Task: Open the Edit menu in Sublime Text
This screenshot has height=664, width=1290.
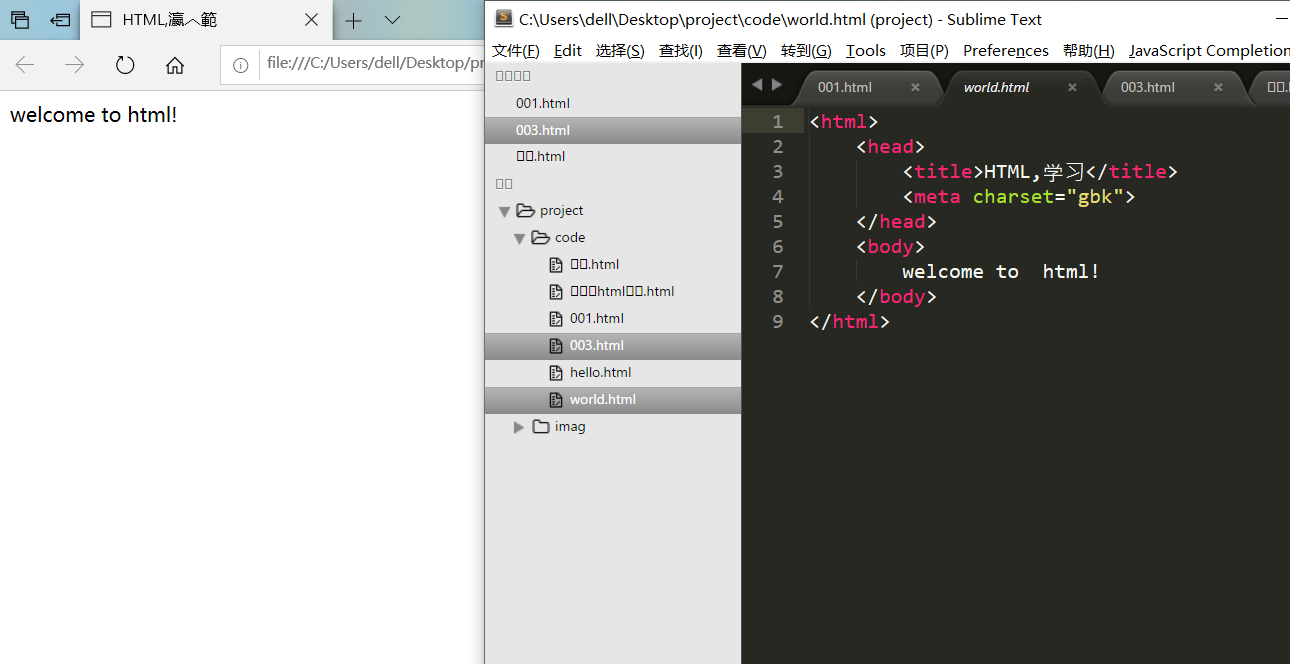Action: [x=568, y=51]
